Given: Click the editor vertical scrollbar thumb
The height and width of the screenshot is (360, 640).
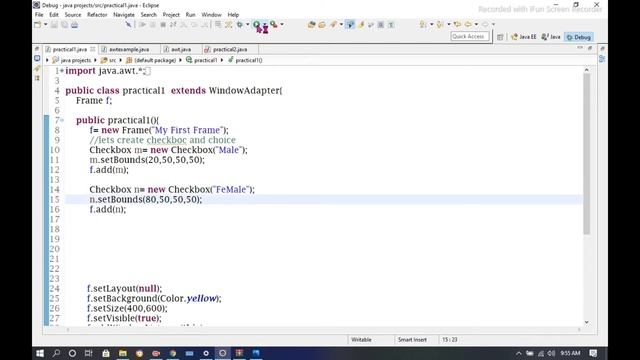Looking at the screenshot, I should [587, 154].
